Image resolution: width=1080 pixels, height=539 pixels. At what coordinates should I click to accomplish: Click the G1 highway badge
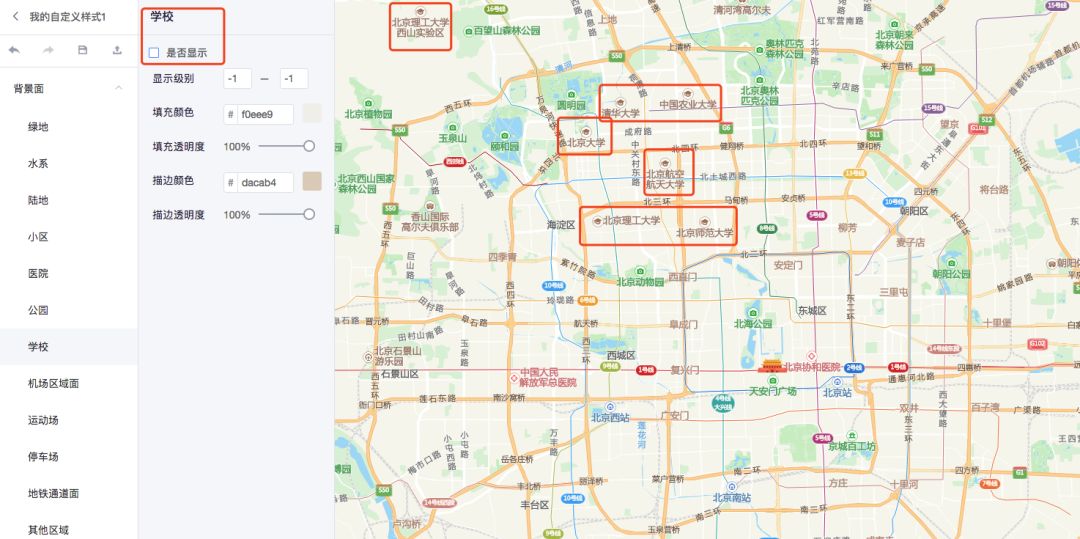[1020, 472]
